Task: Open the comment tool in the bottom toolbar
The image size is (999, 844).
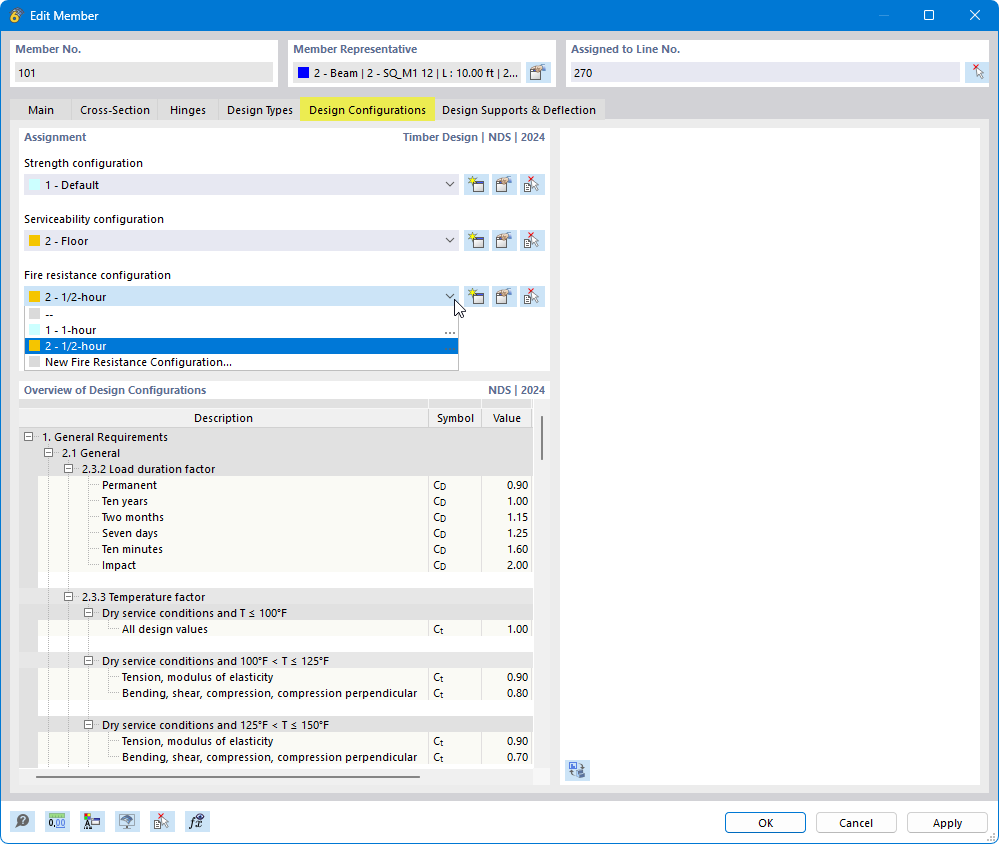Action: tap(22, 821)
